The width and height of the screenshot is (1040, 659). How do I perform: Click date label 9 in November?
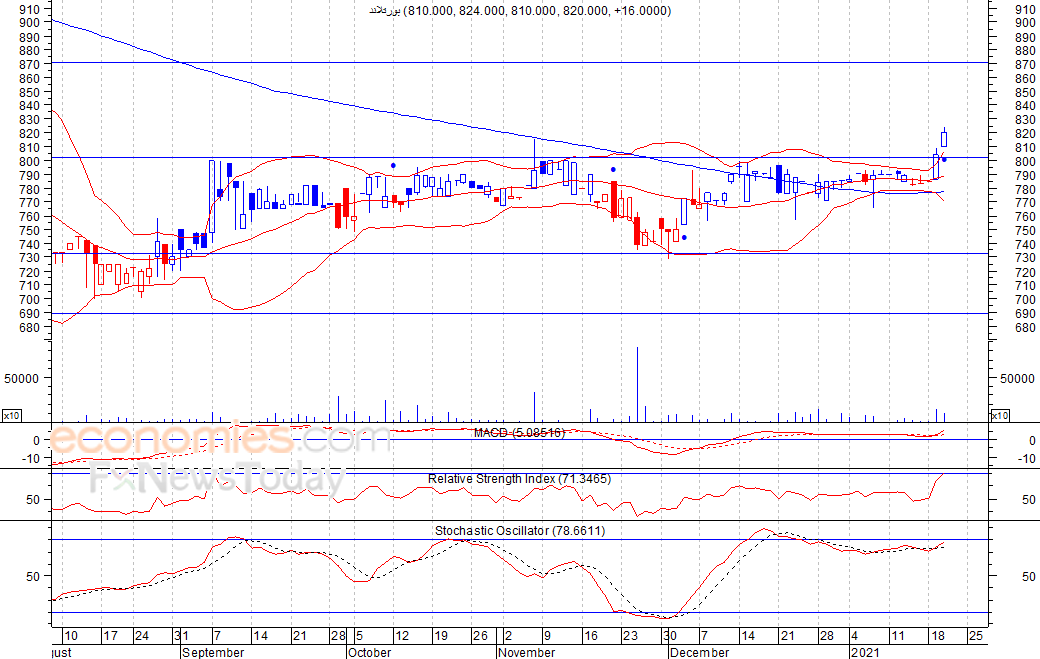547,636
